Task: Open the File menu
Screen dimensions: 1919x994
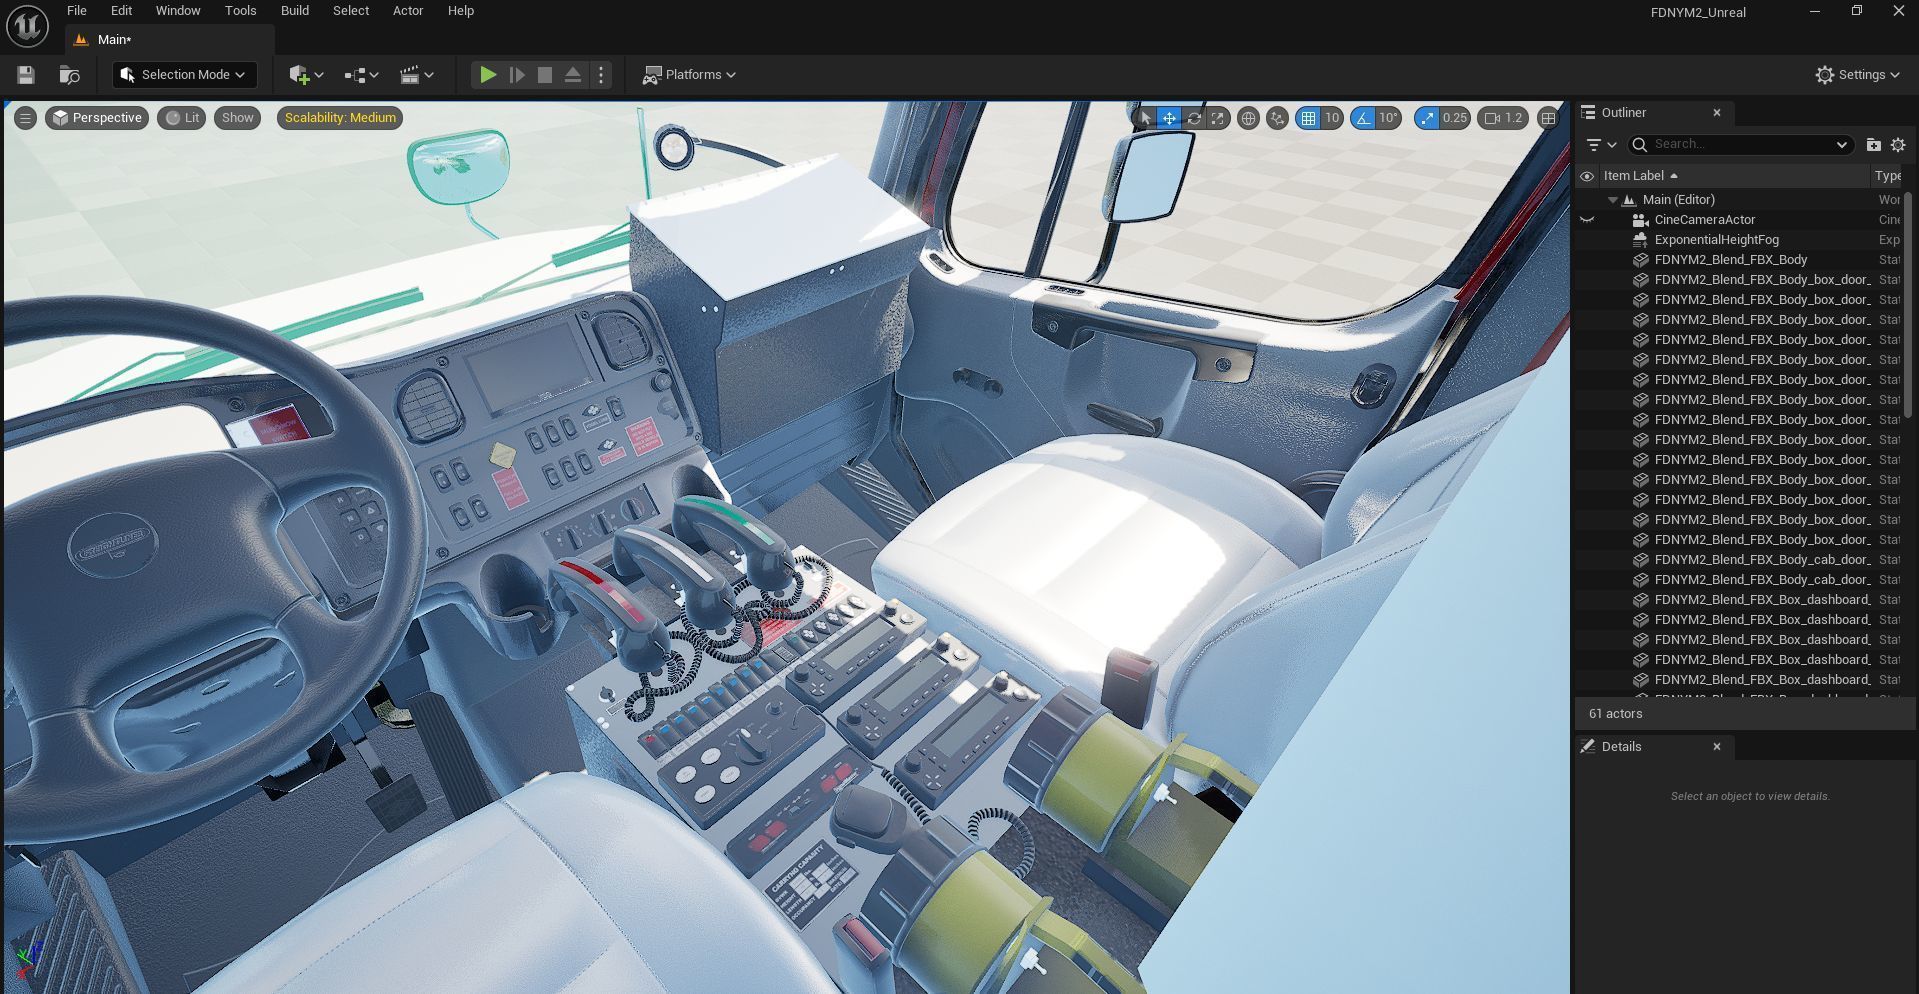Action: coord(76,11)
